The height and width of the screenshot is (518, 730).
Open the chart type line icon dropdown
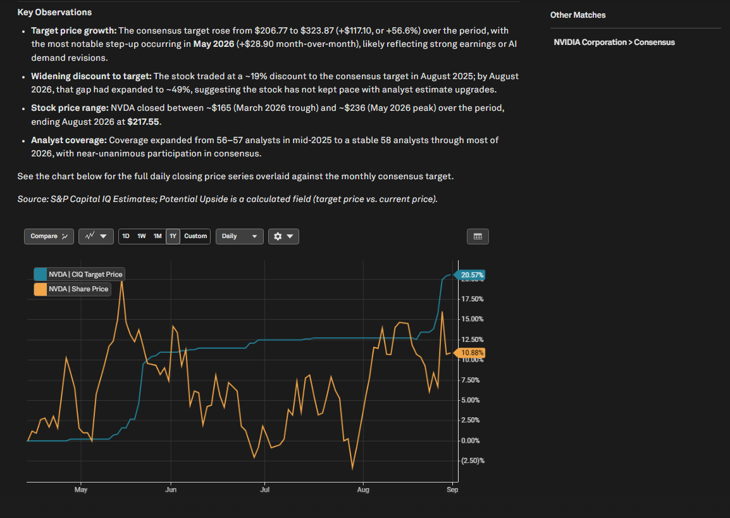[95, 236]
